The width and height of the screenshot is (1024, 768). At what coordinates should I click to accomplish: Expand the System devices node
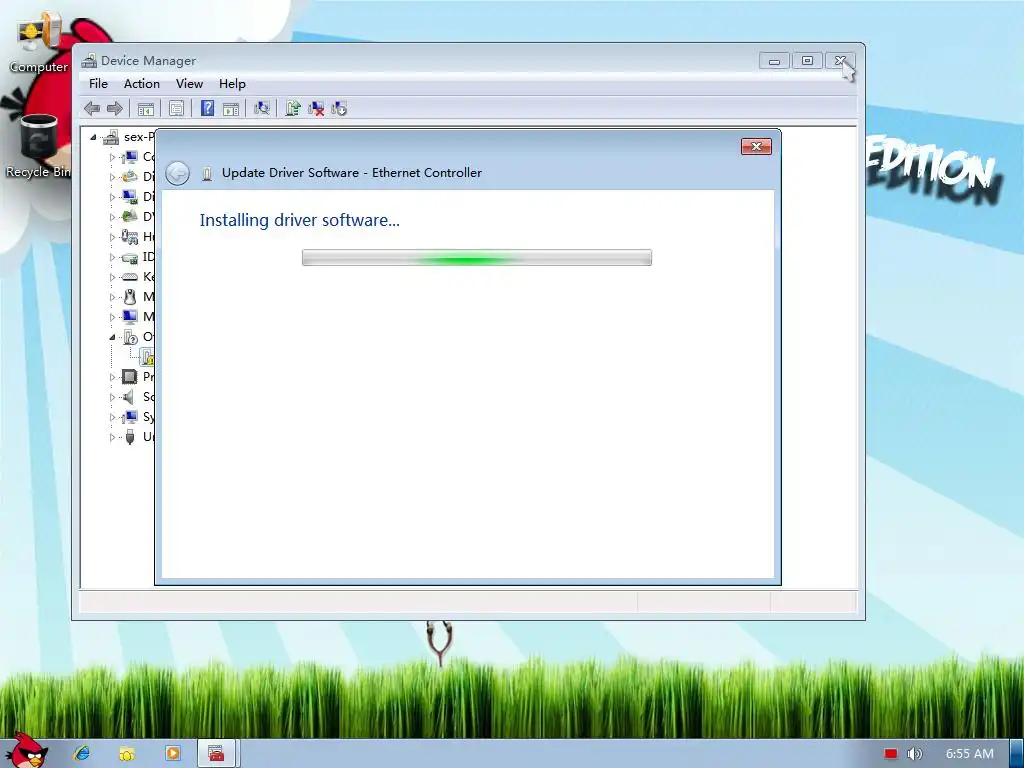click(x=112, y=417)
